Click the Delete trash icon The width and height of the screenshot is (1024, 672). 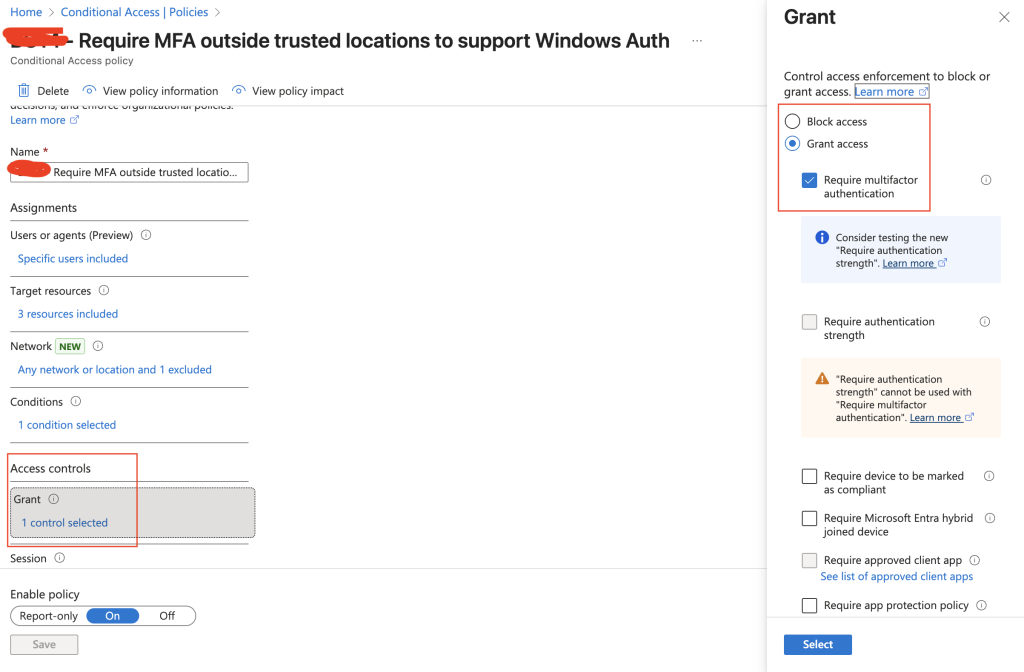[24, 91]
